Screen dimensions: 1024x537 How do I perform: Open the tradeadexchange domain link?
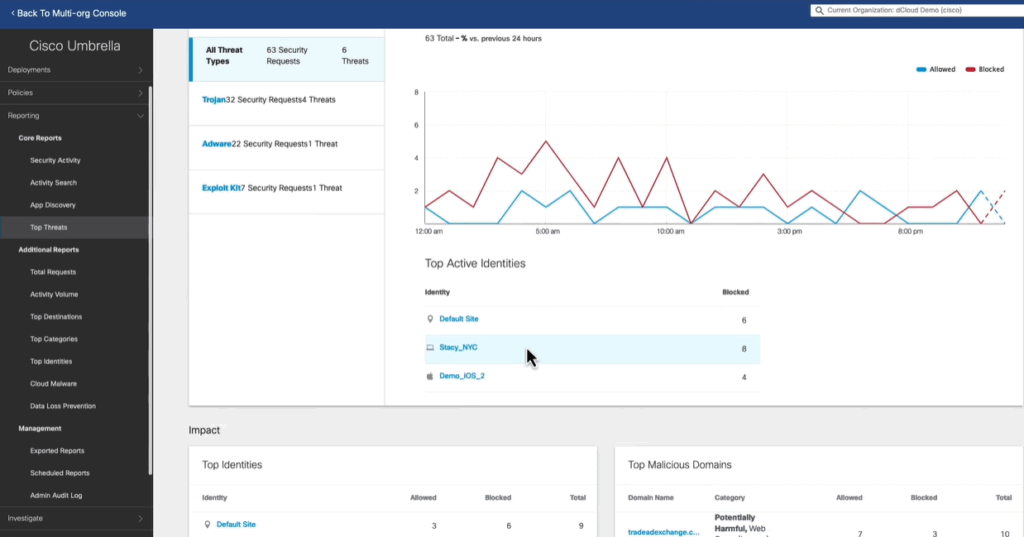tap(664, 532)
